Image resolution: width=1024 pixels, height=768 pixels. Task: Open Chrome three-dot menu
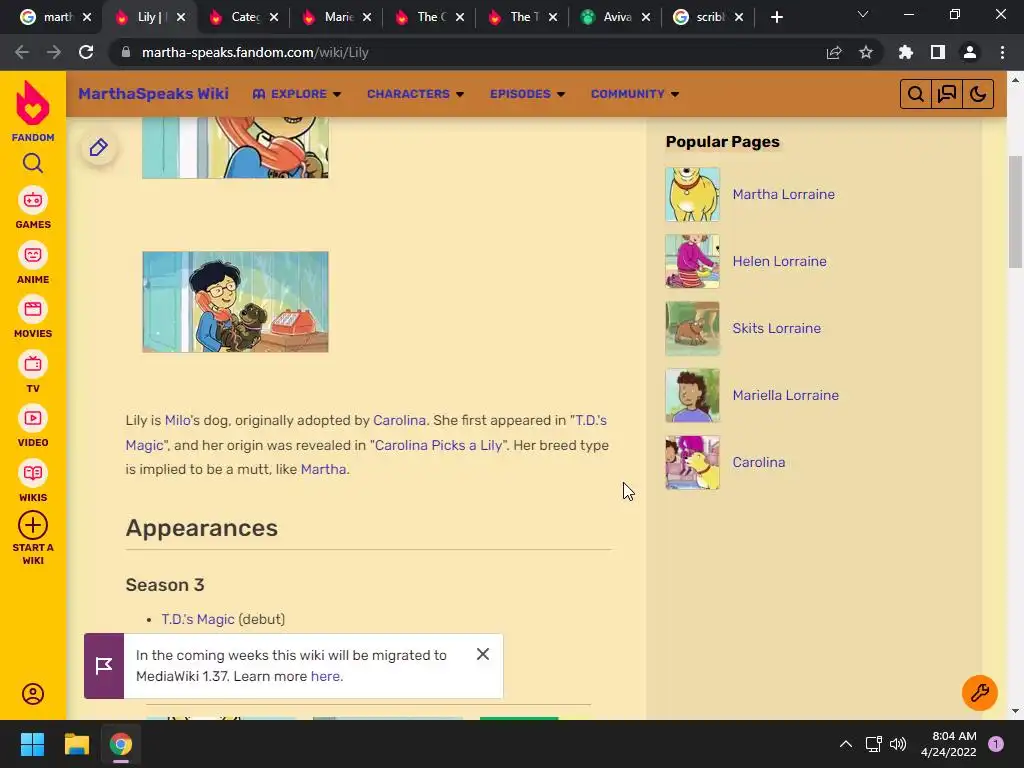click(x=1002, y=52)
